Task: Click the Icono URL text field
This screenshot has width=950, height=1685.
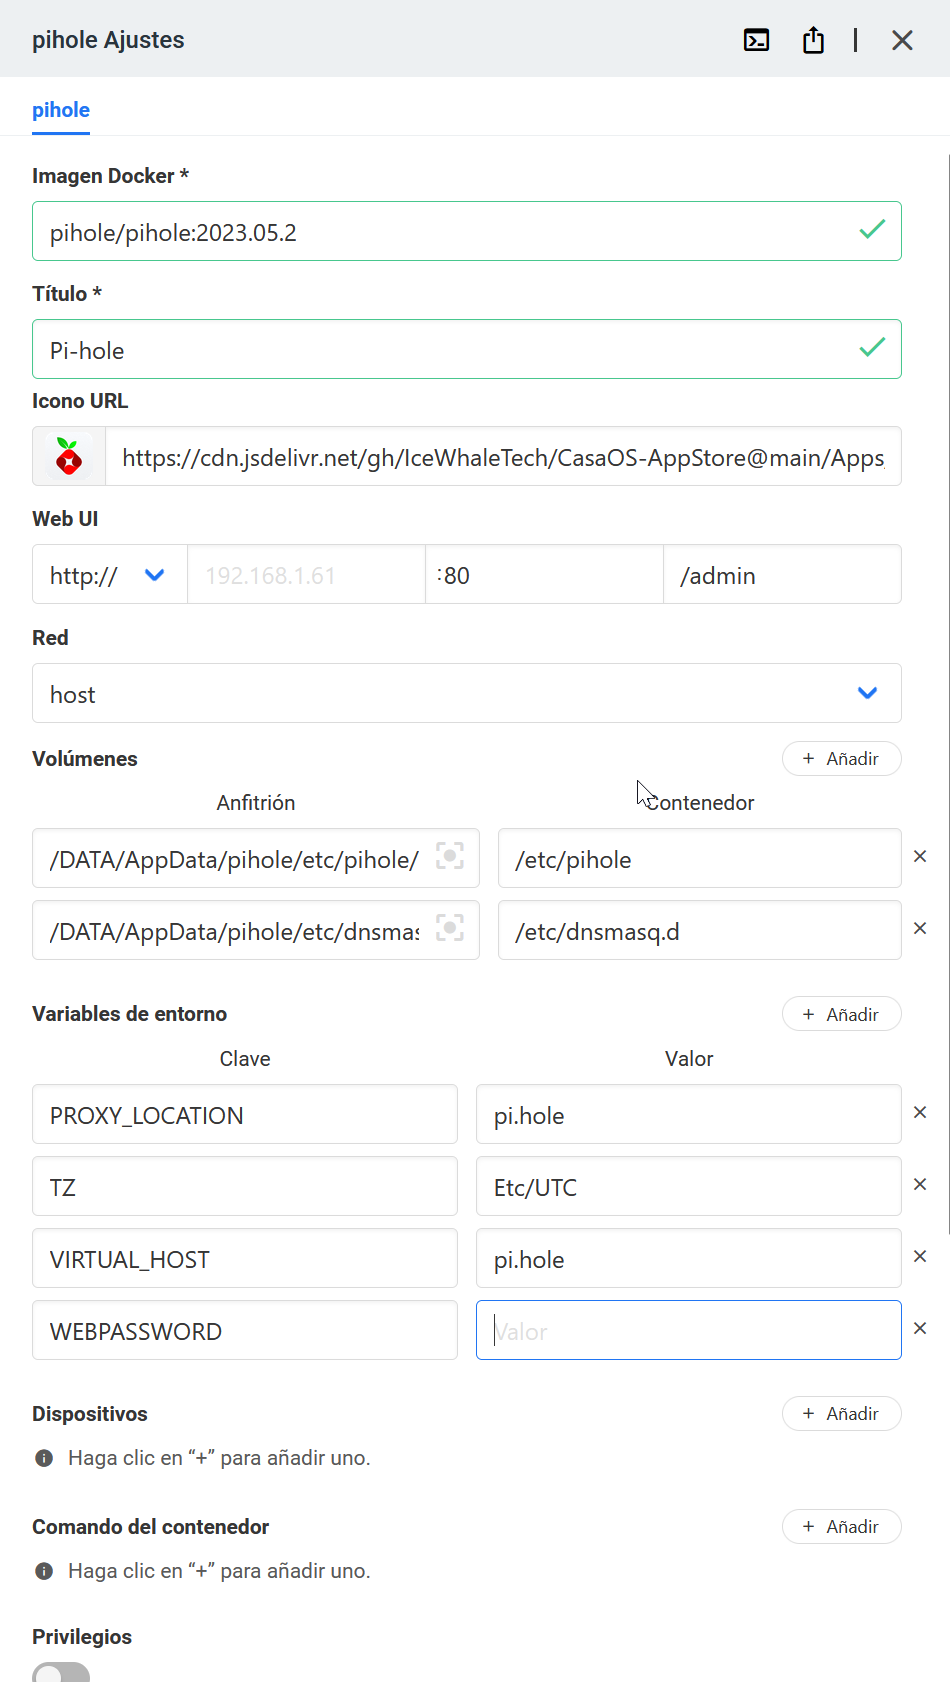Action: [503, 457]
